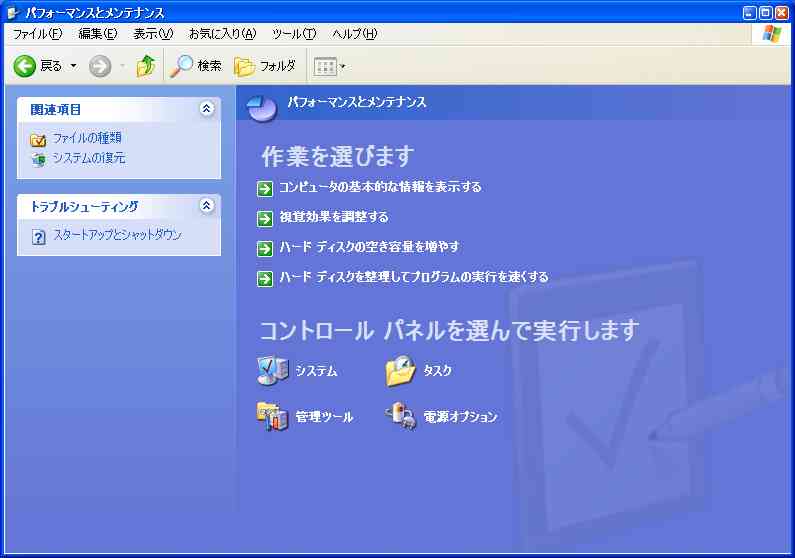Viewport: 795px width, 558px height.
Task: Click the Views grid icon
Action: pos(325,66)
